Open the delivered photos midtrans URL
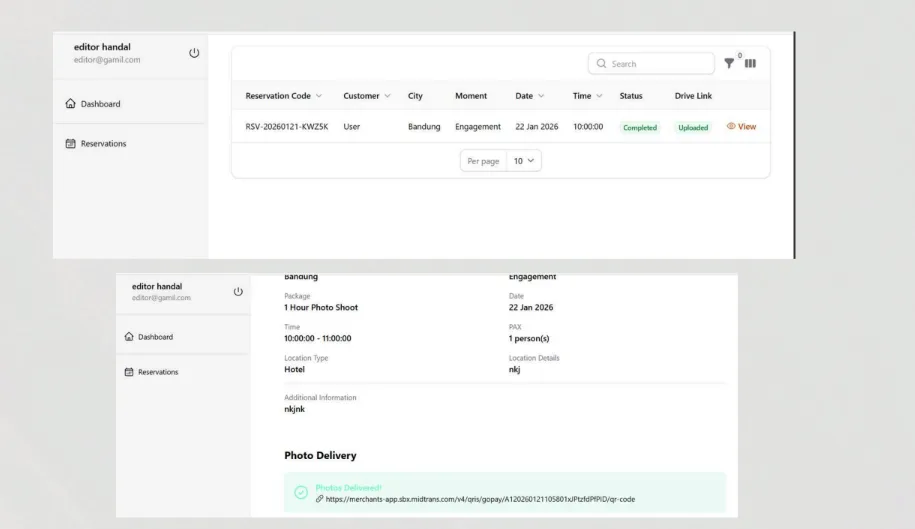The image size is (915, 529). [480, 499]
